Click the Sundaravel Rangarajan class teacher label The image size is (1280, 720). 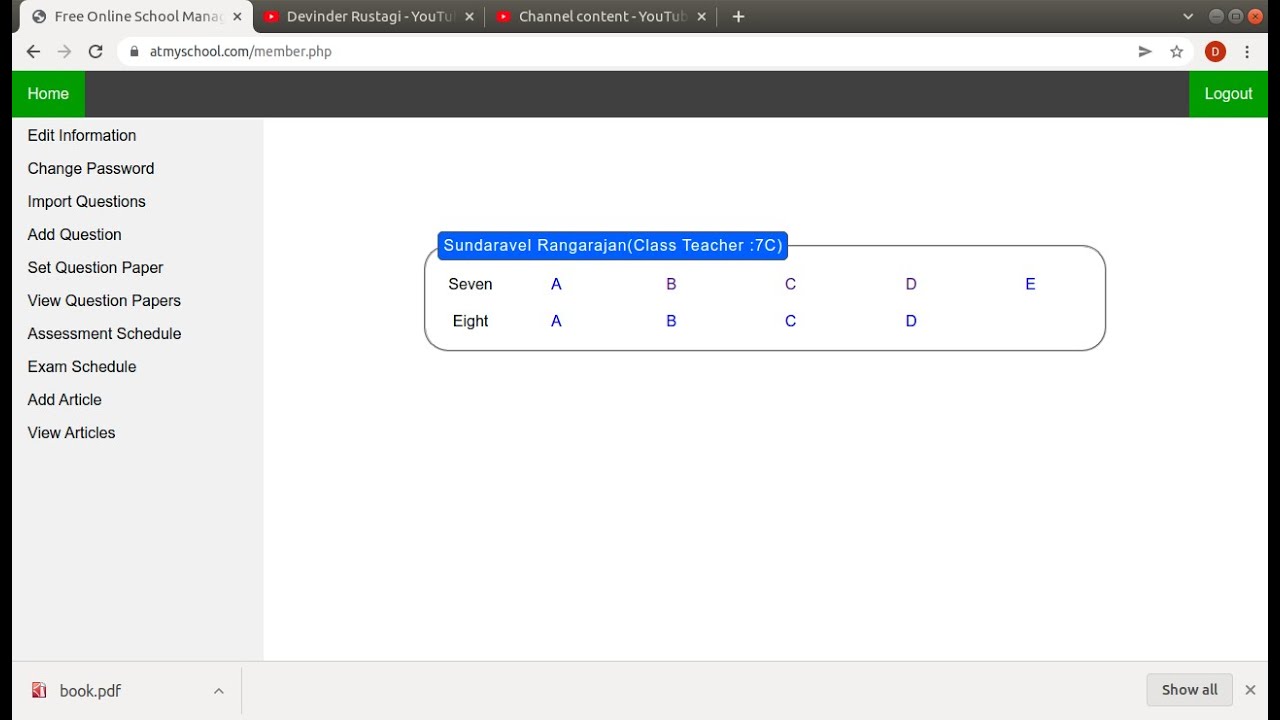tap(613, 246)
